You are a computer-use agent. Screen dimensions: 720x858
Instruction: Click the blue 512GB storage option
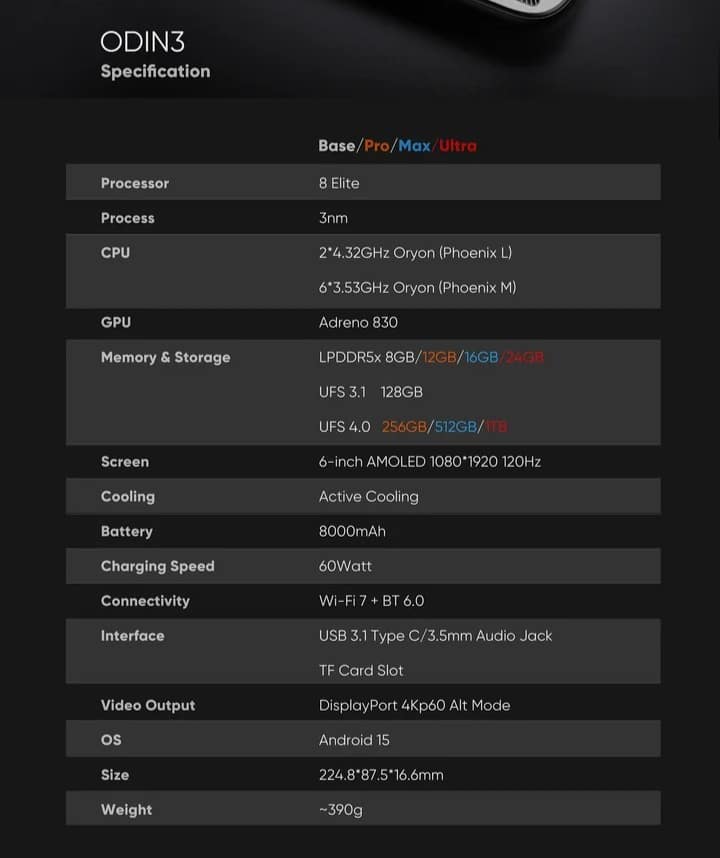(456, 427)
